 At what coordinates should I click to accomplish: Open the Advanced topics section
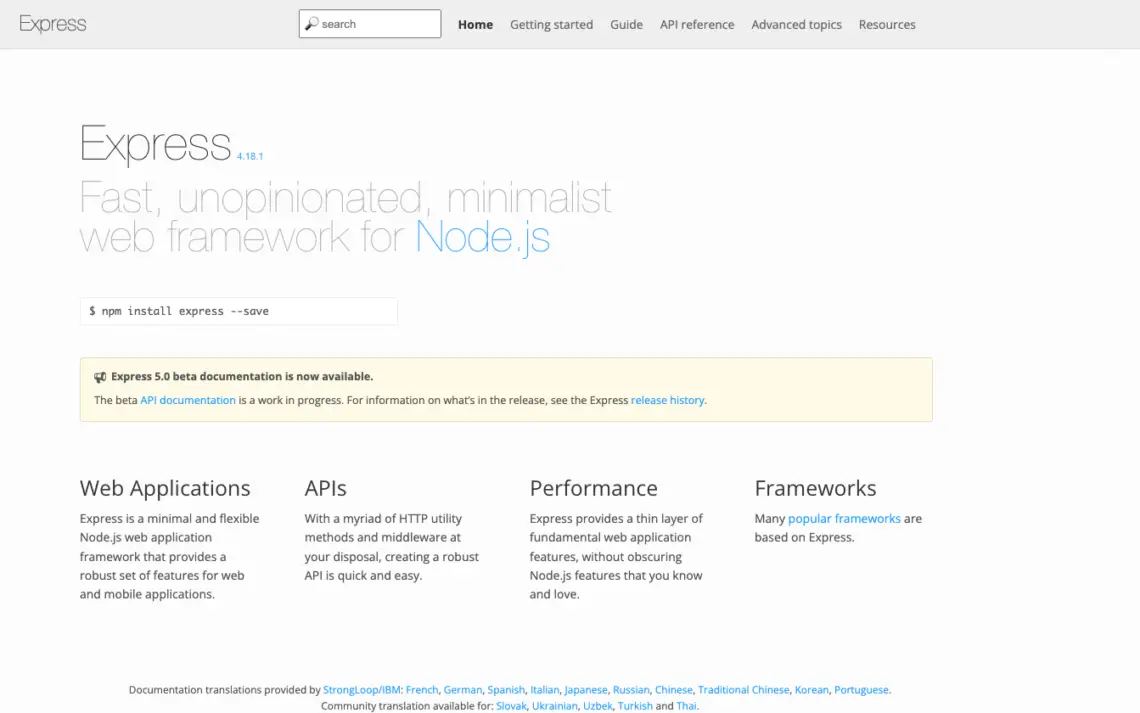click(796, 24)
